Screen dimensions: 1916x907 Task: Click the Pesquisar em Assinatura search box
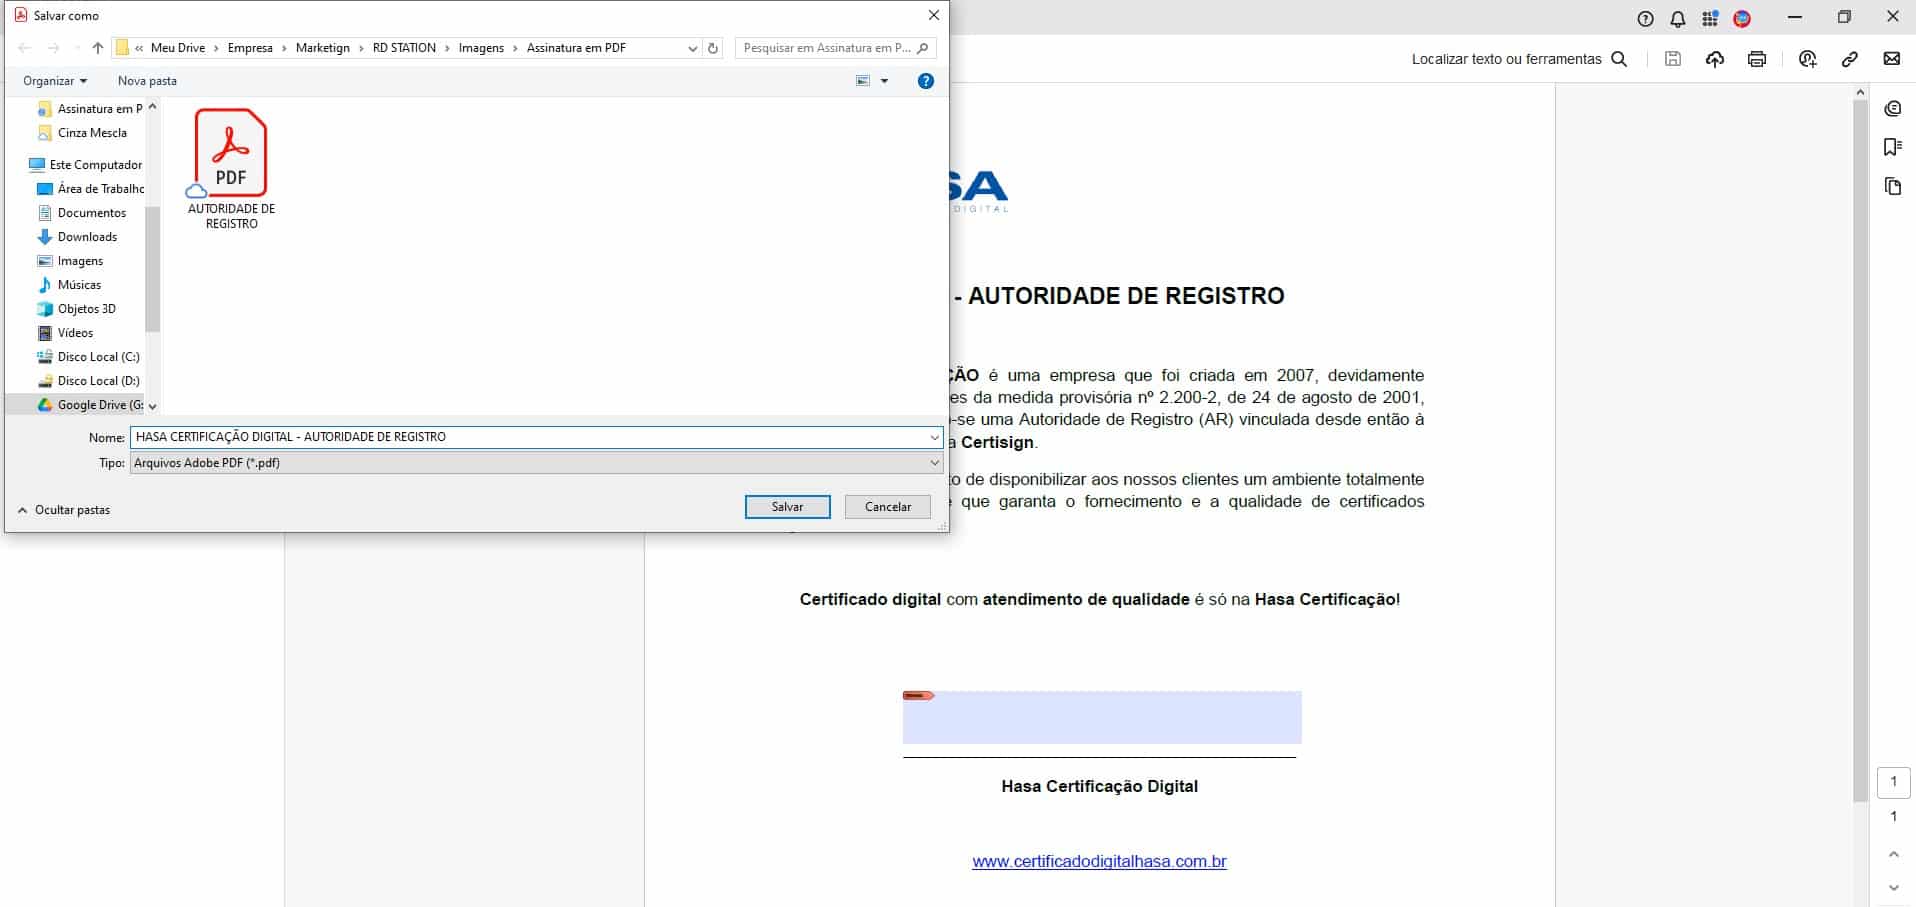pos(835,48)
